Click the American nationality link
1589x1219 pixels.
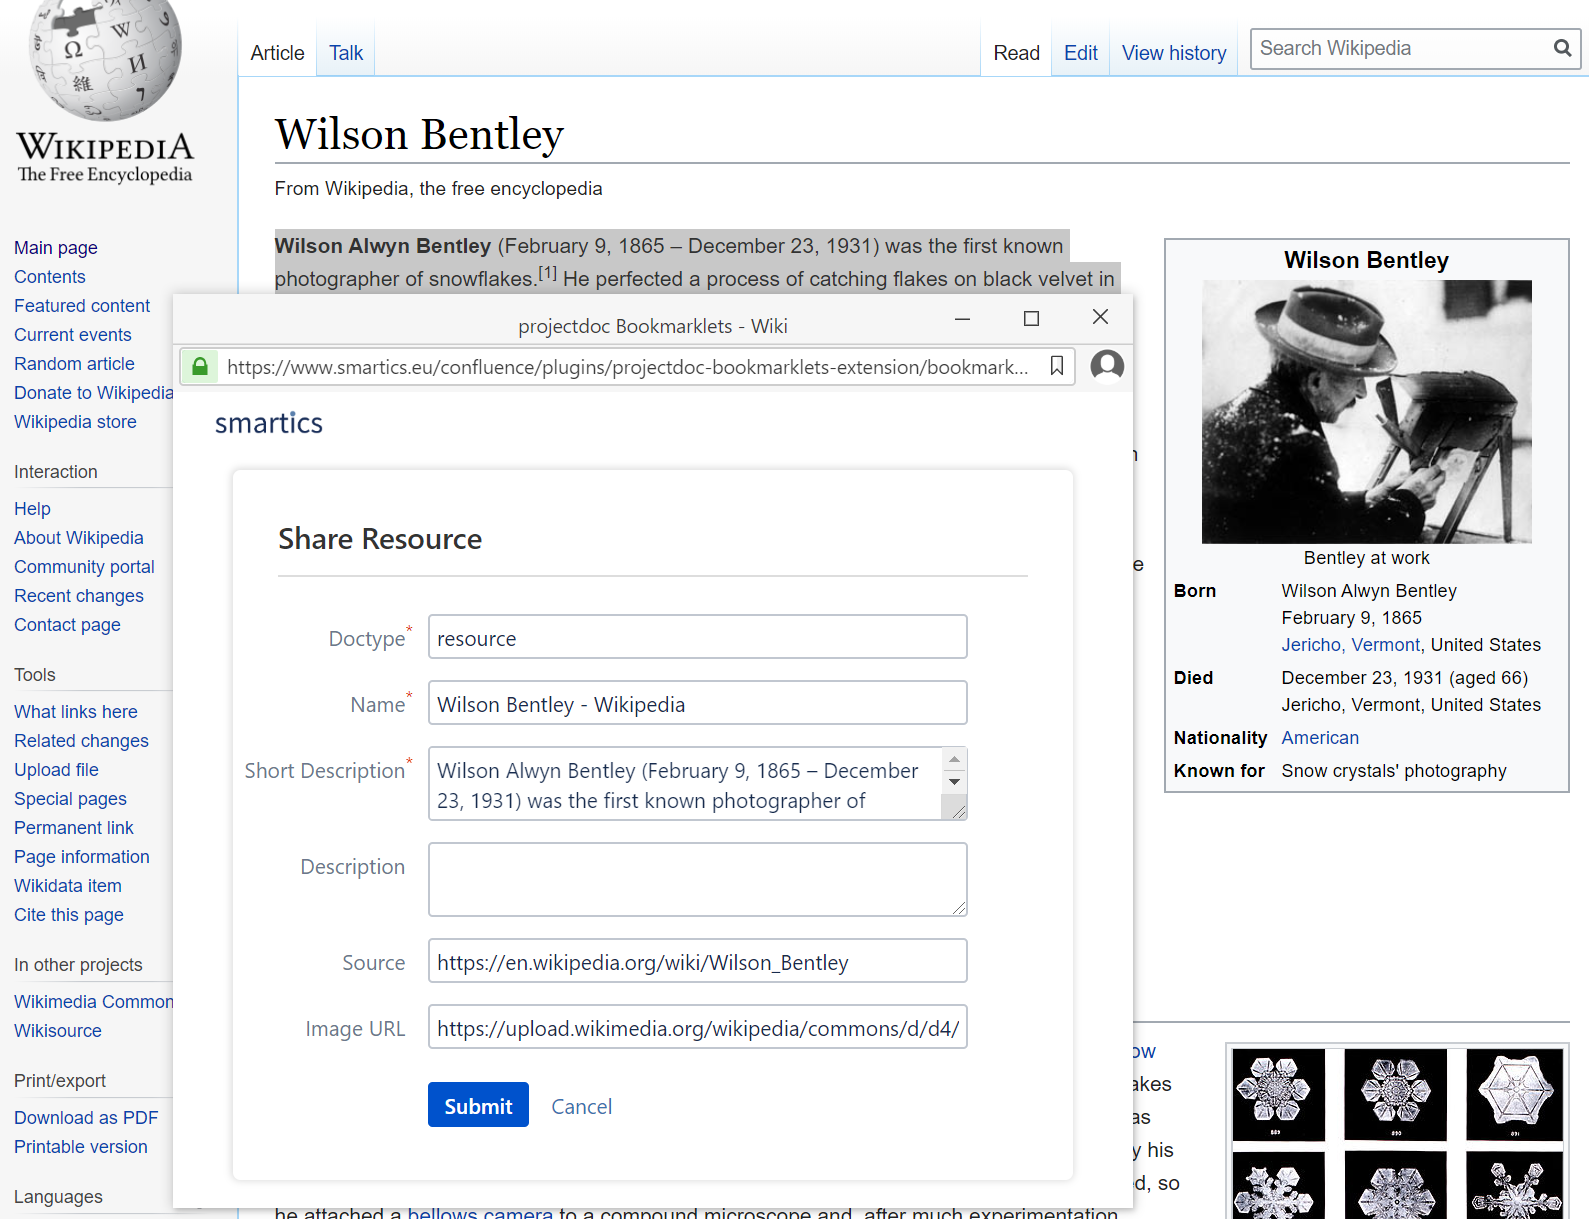coord(1320,738)
